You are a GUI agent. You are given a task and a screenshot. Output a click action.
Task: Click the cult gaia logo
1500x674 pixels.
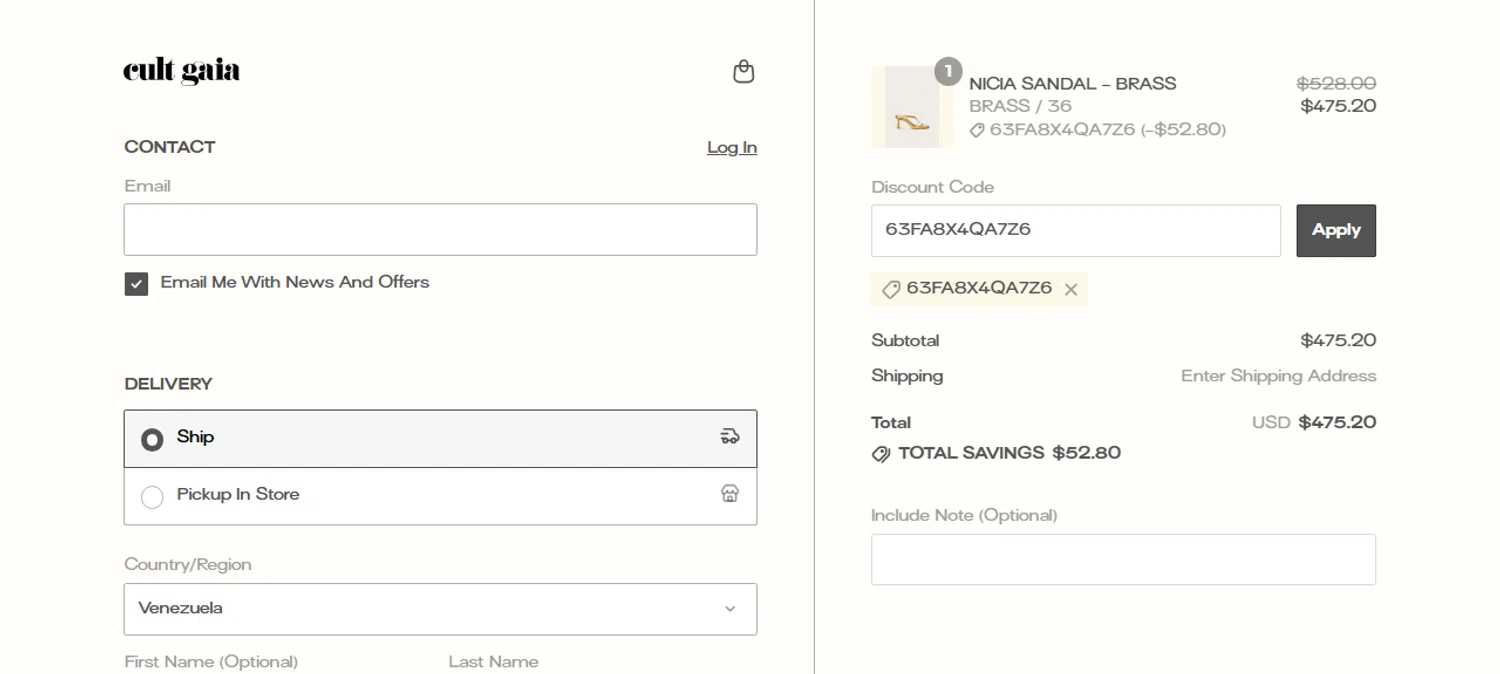[x=181, y=71]
